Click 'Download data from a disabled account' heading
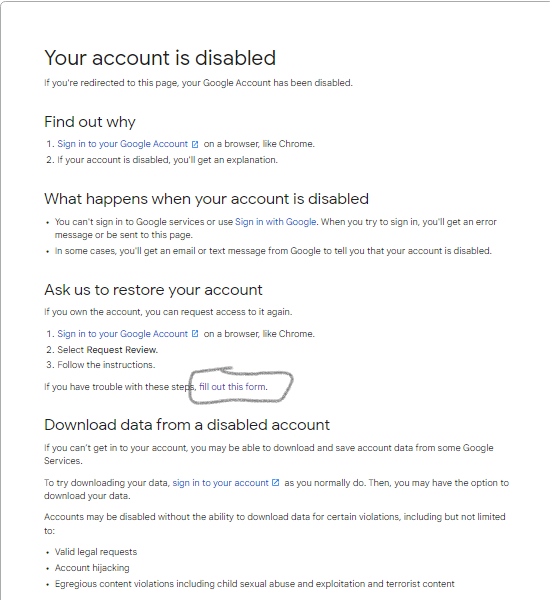 click(x=187, y=425)
